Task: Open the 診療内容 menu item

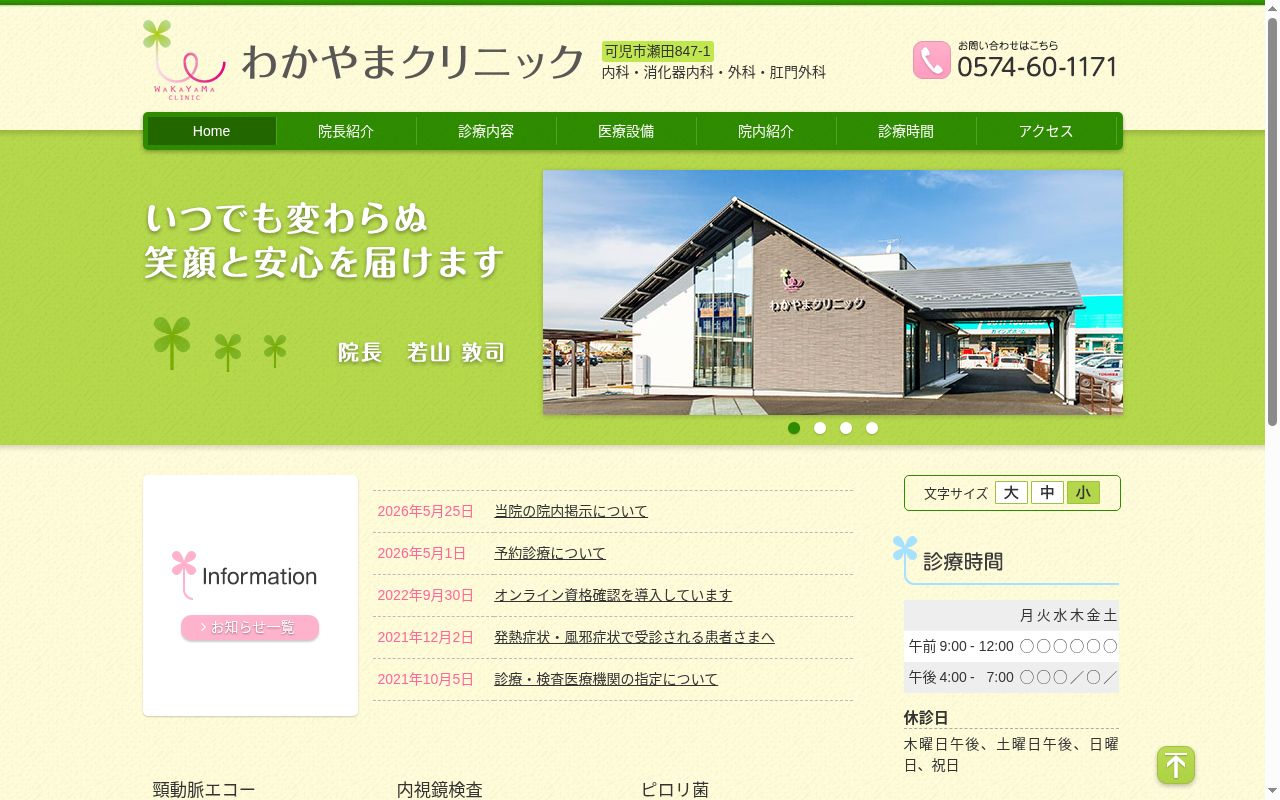Action: (486, 131)
